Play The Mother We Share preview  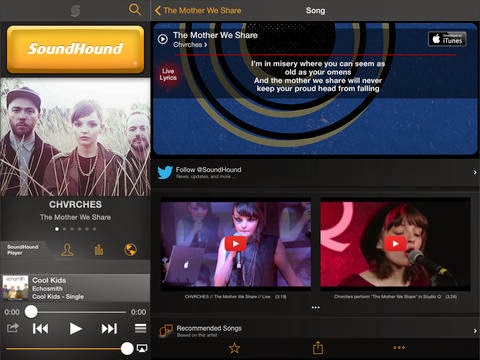click(163, 39)
